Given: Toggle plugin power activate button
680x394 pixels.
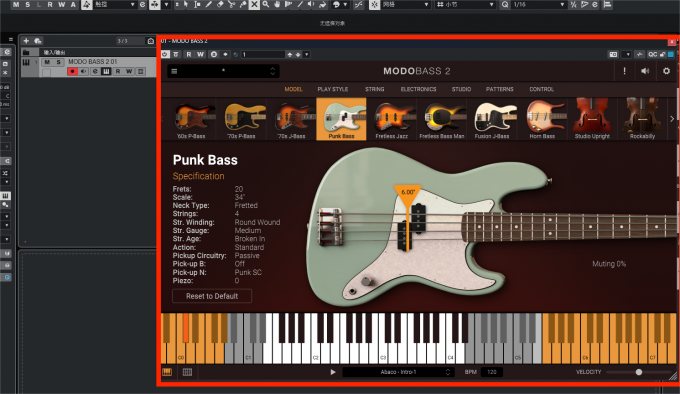Looking at the screenshot, I should [165, 54].
